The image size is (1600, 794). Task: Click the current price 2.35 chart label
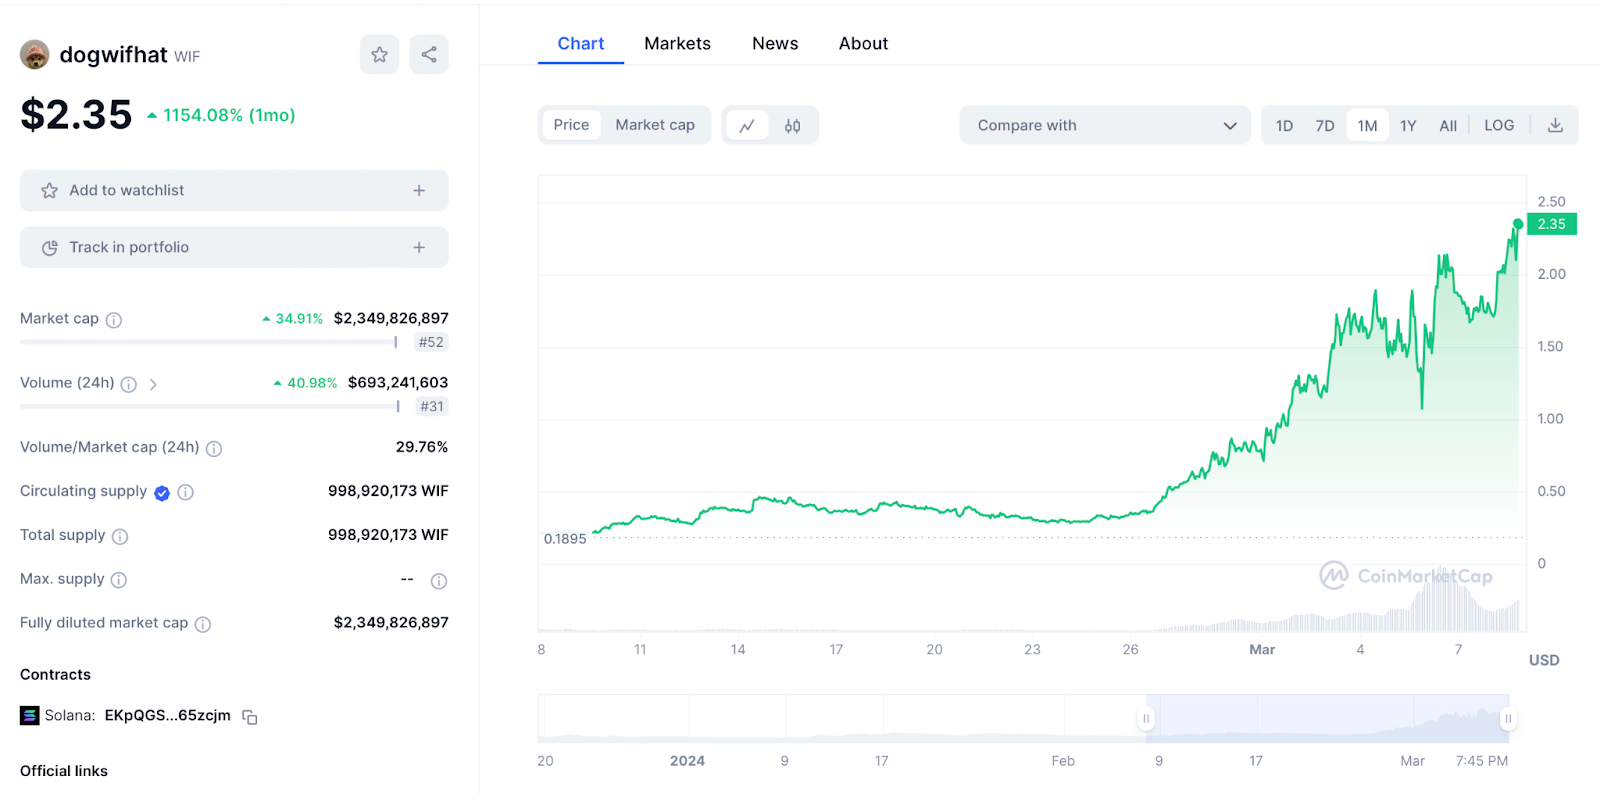click(x=1552, y=224)
